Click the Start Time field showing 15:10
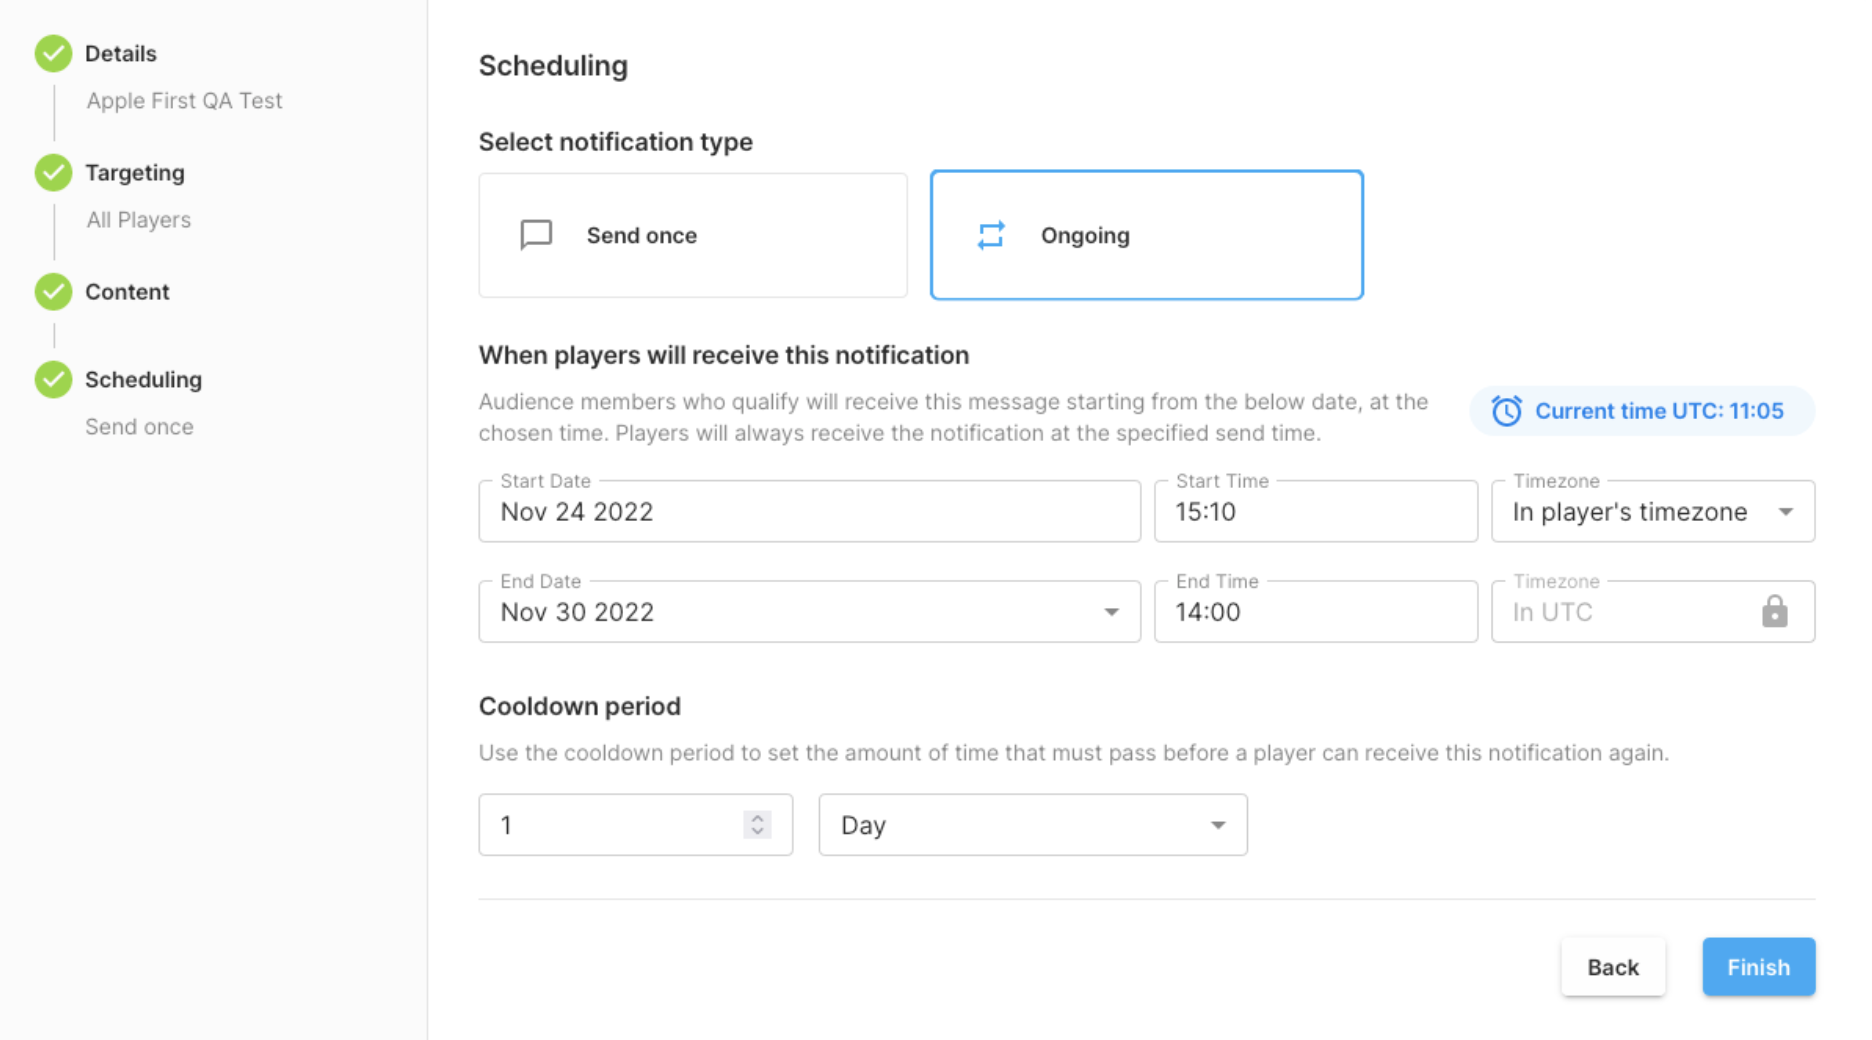 click(x=1314, y=512)
